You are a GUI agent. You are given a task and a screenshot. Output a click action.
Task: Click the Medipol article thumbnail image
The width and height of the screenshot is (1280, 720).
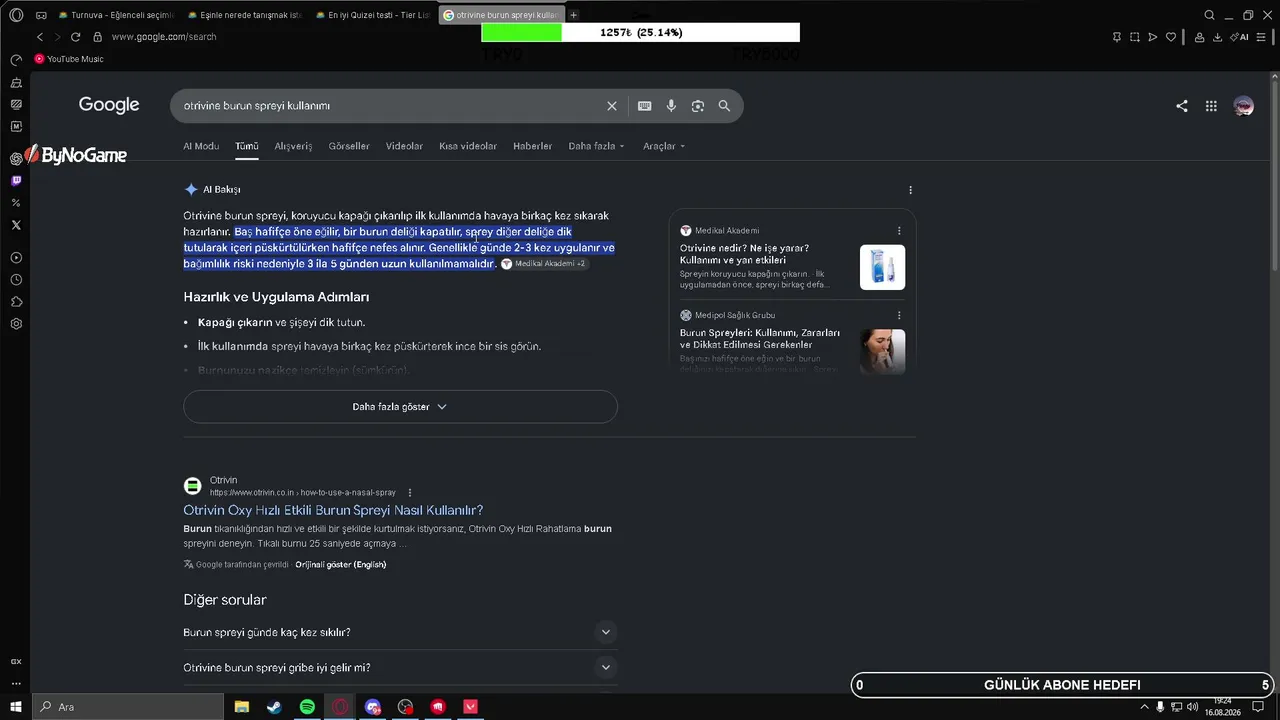tap(882, 351)
